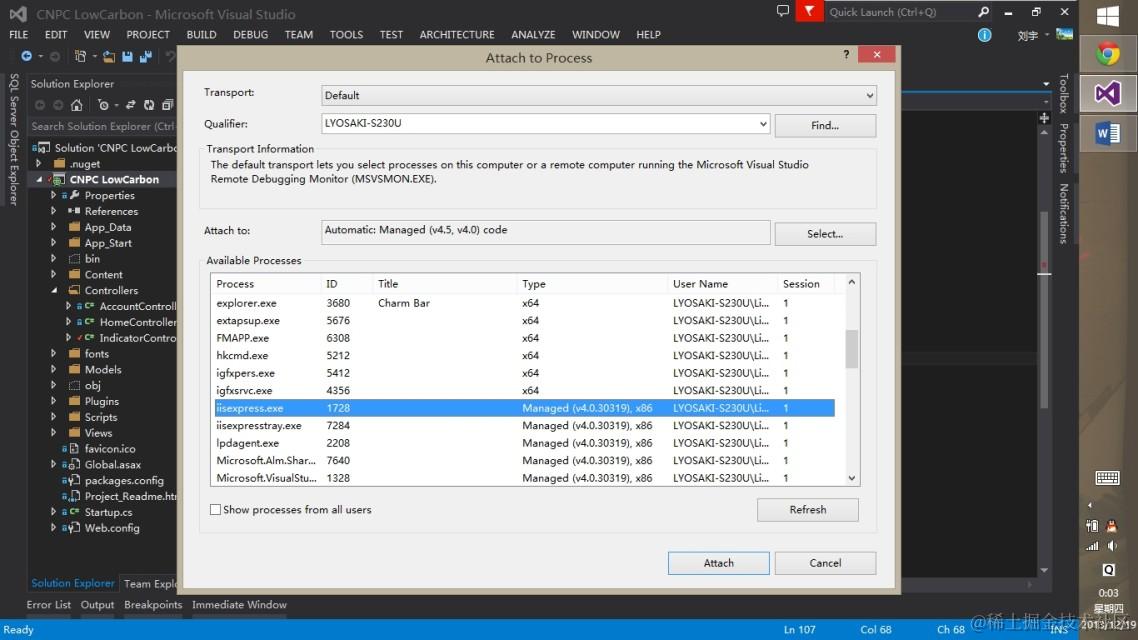Enable Show processes from all users

[216, 509]
